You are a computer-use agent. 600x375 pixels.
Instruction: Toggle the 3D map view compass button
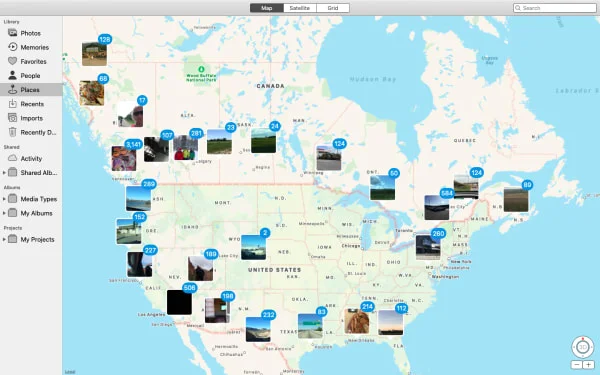click(x=582, y=347)
